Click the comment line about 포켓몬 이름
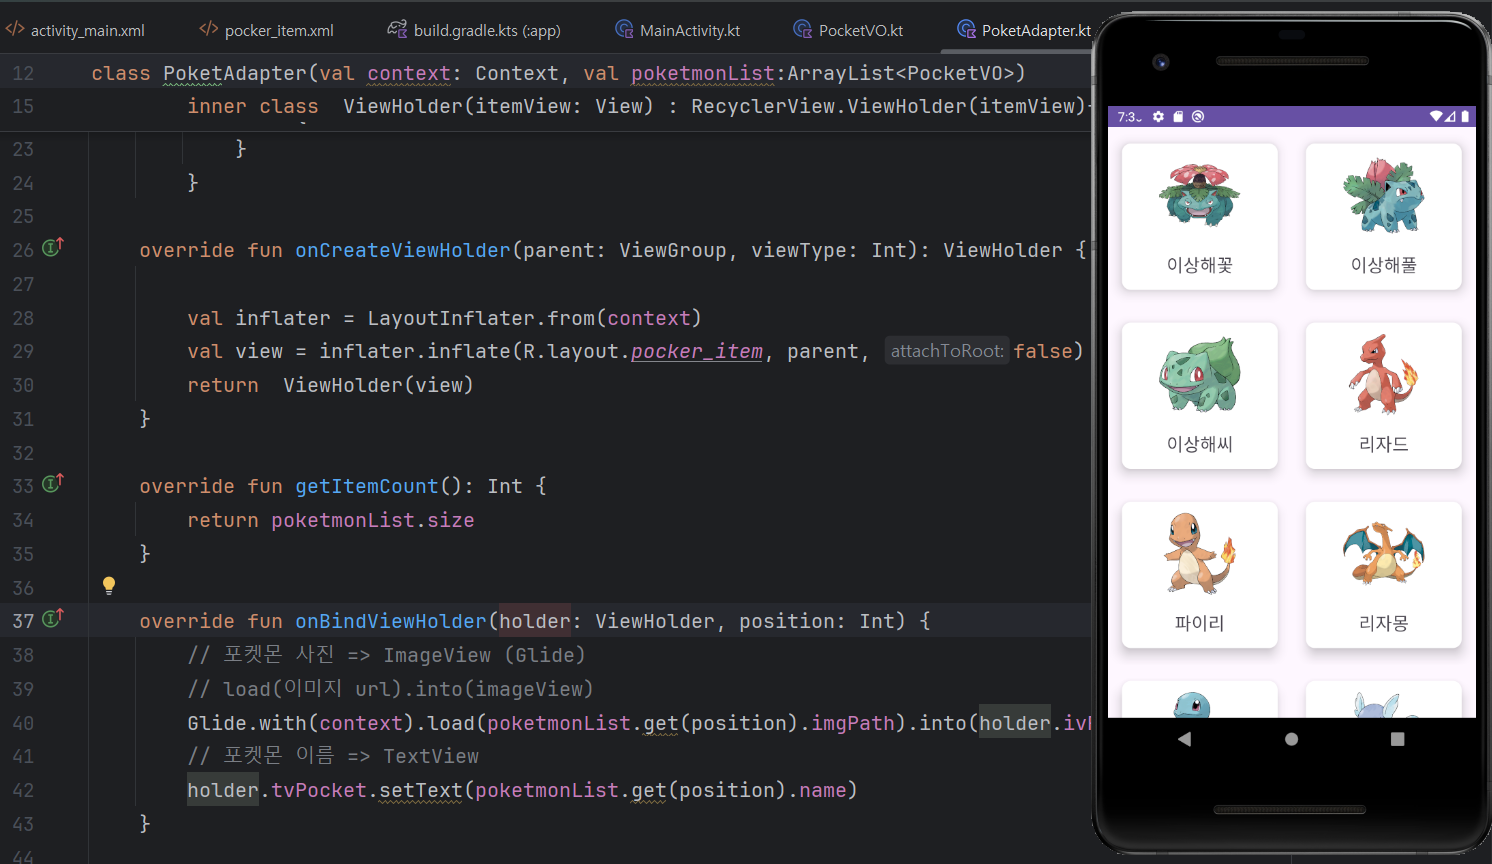 (x=333, y=756)
